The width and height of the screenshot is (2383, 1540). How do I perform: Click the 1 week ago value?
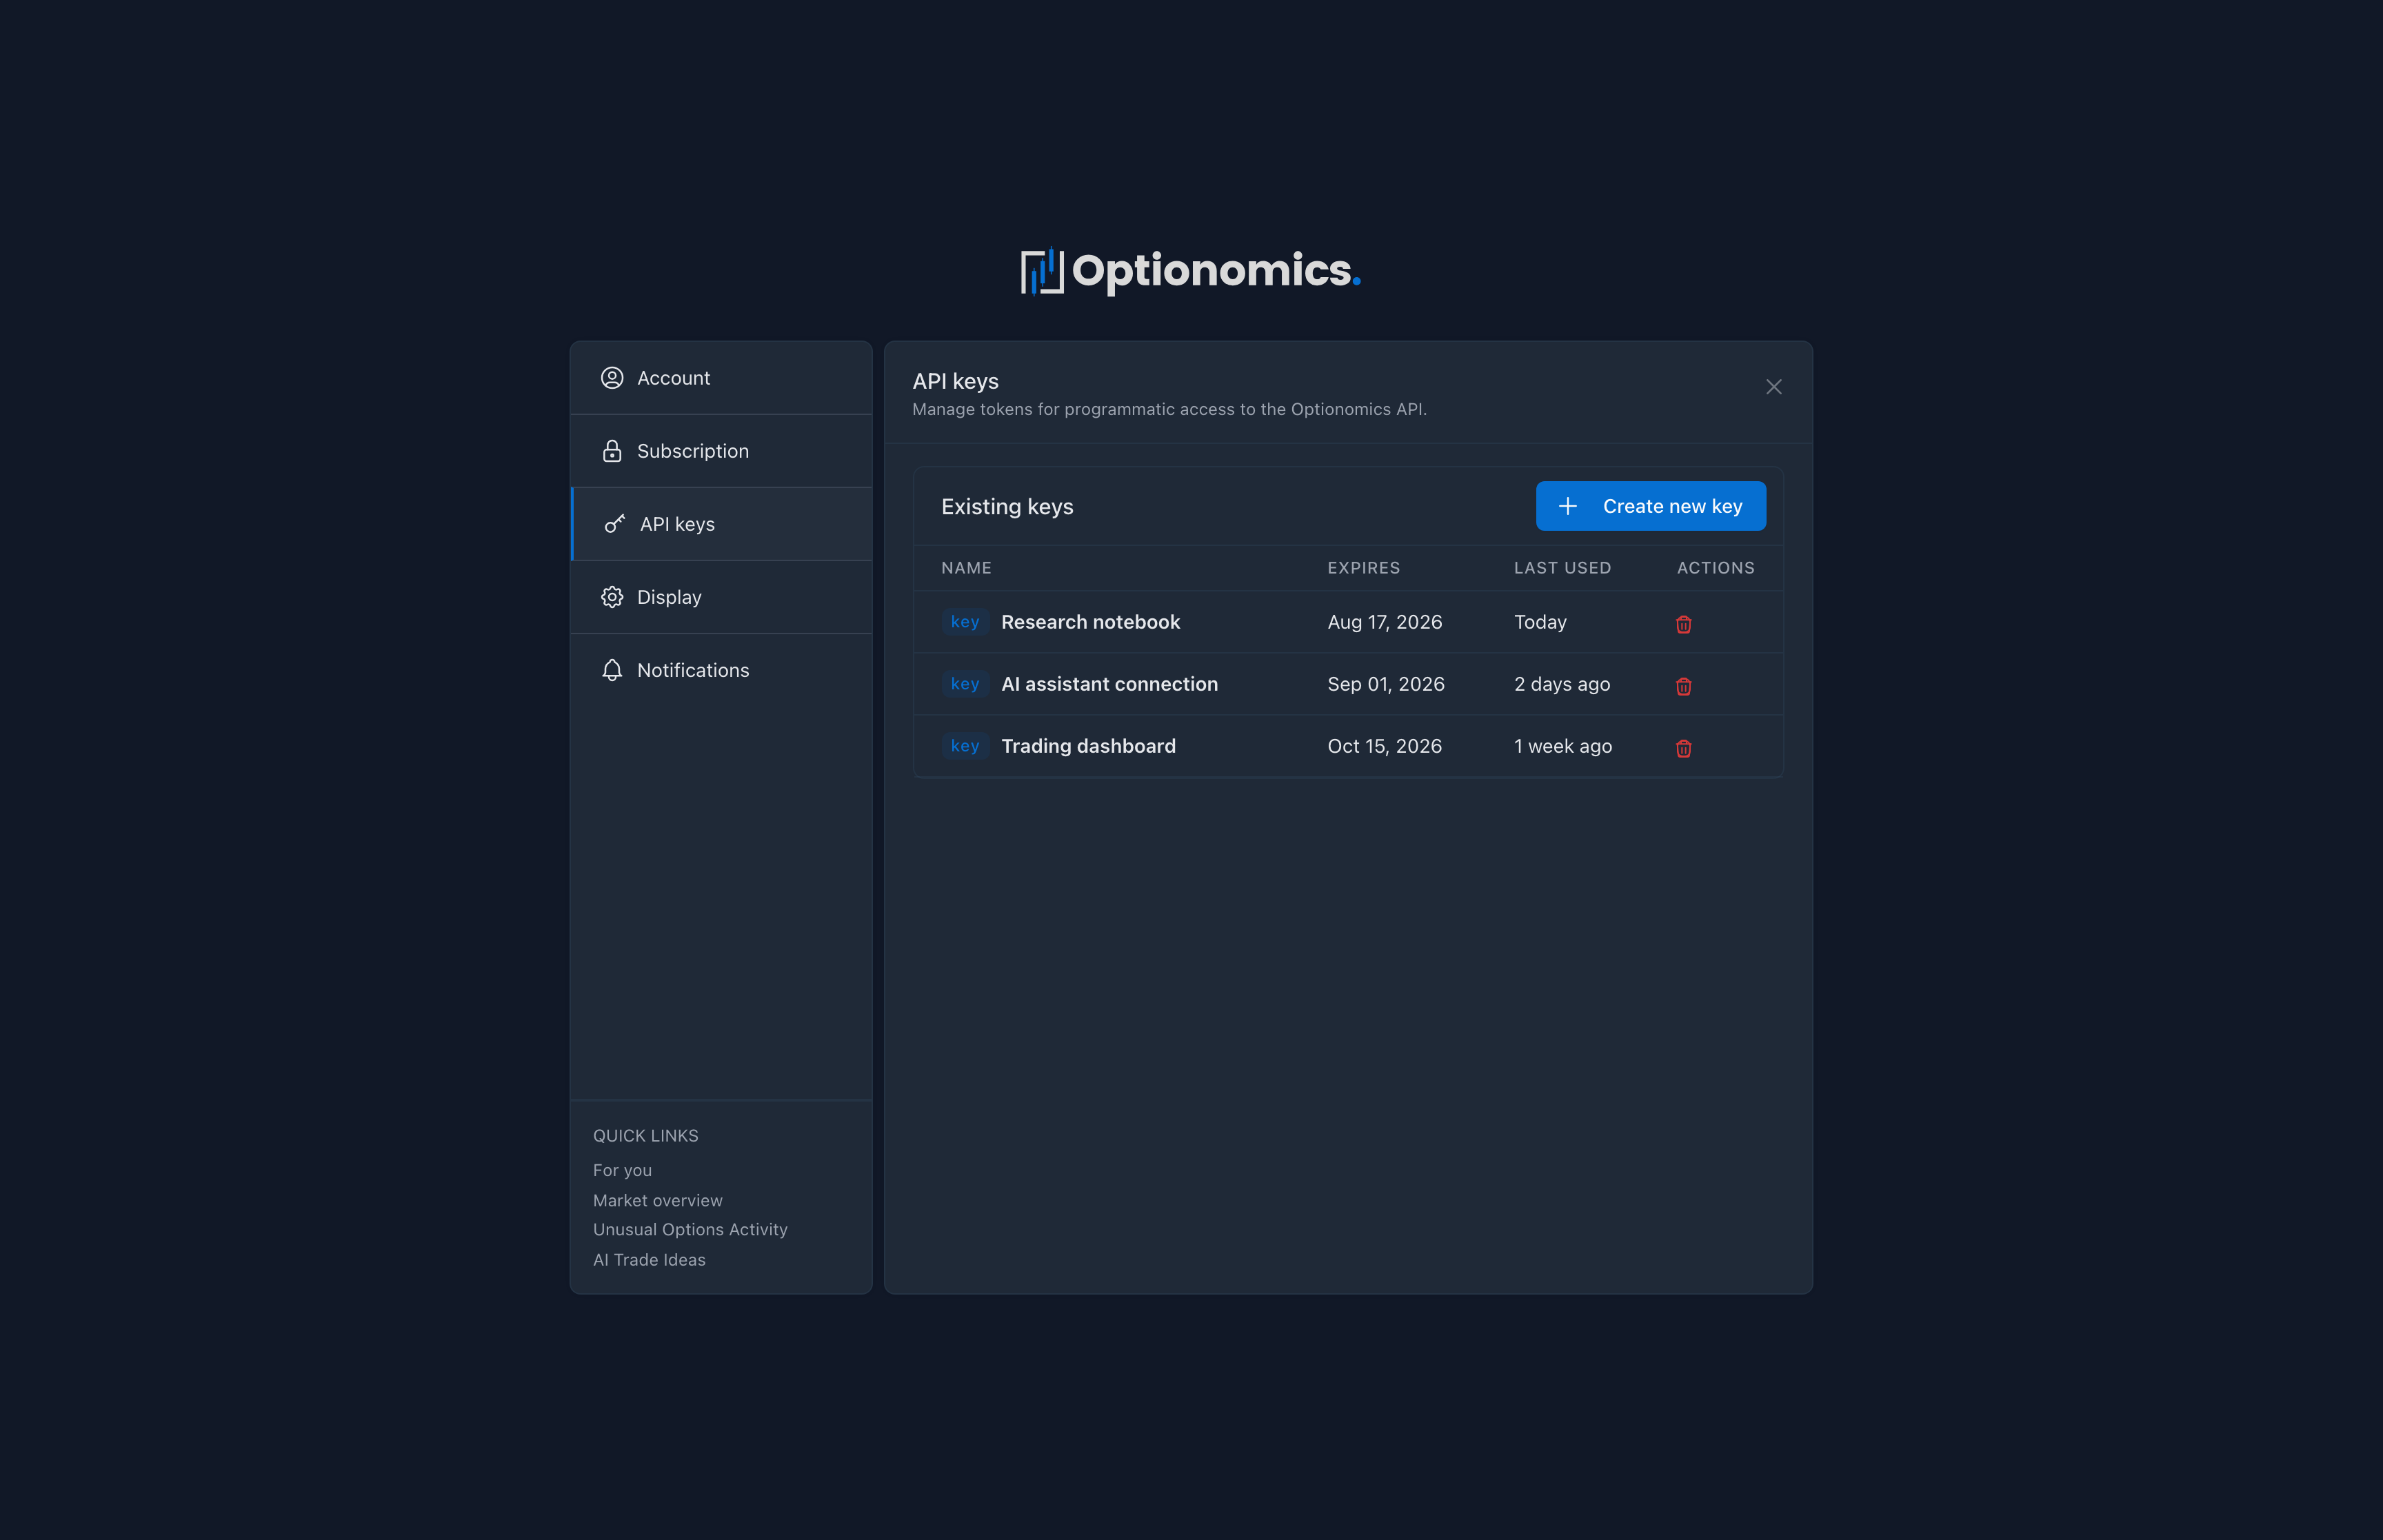1562,746
